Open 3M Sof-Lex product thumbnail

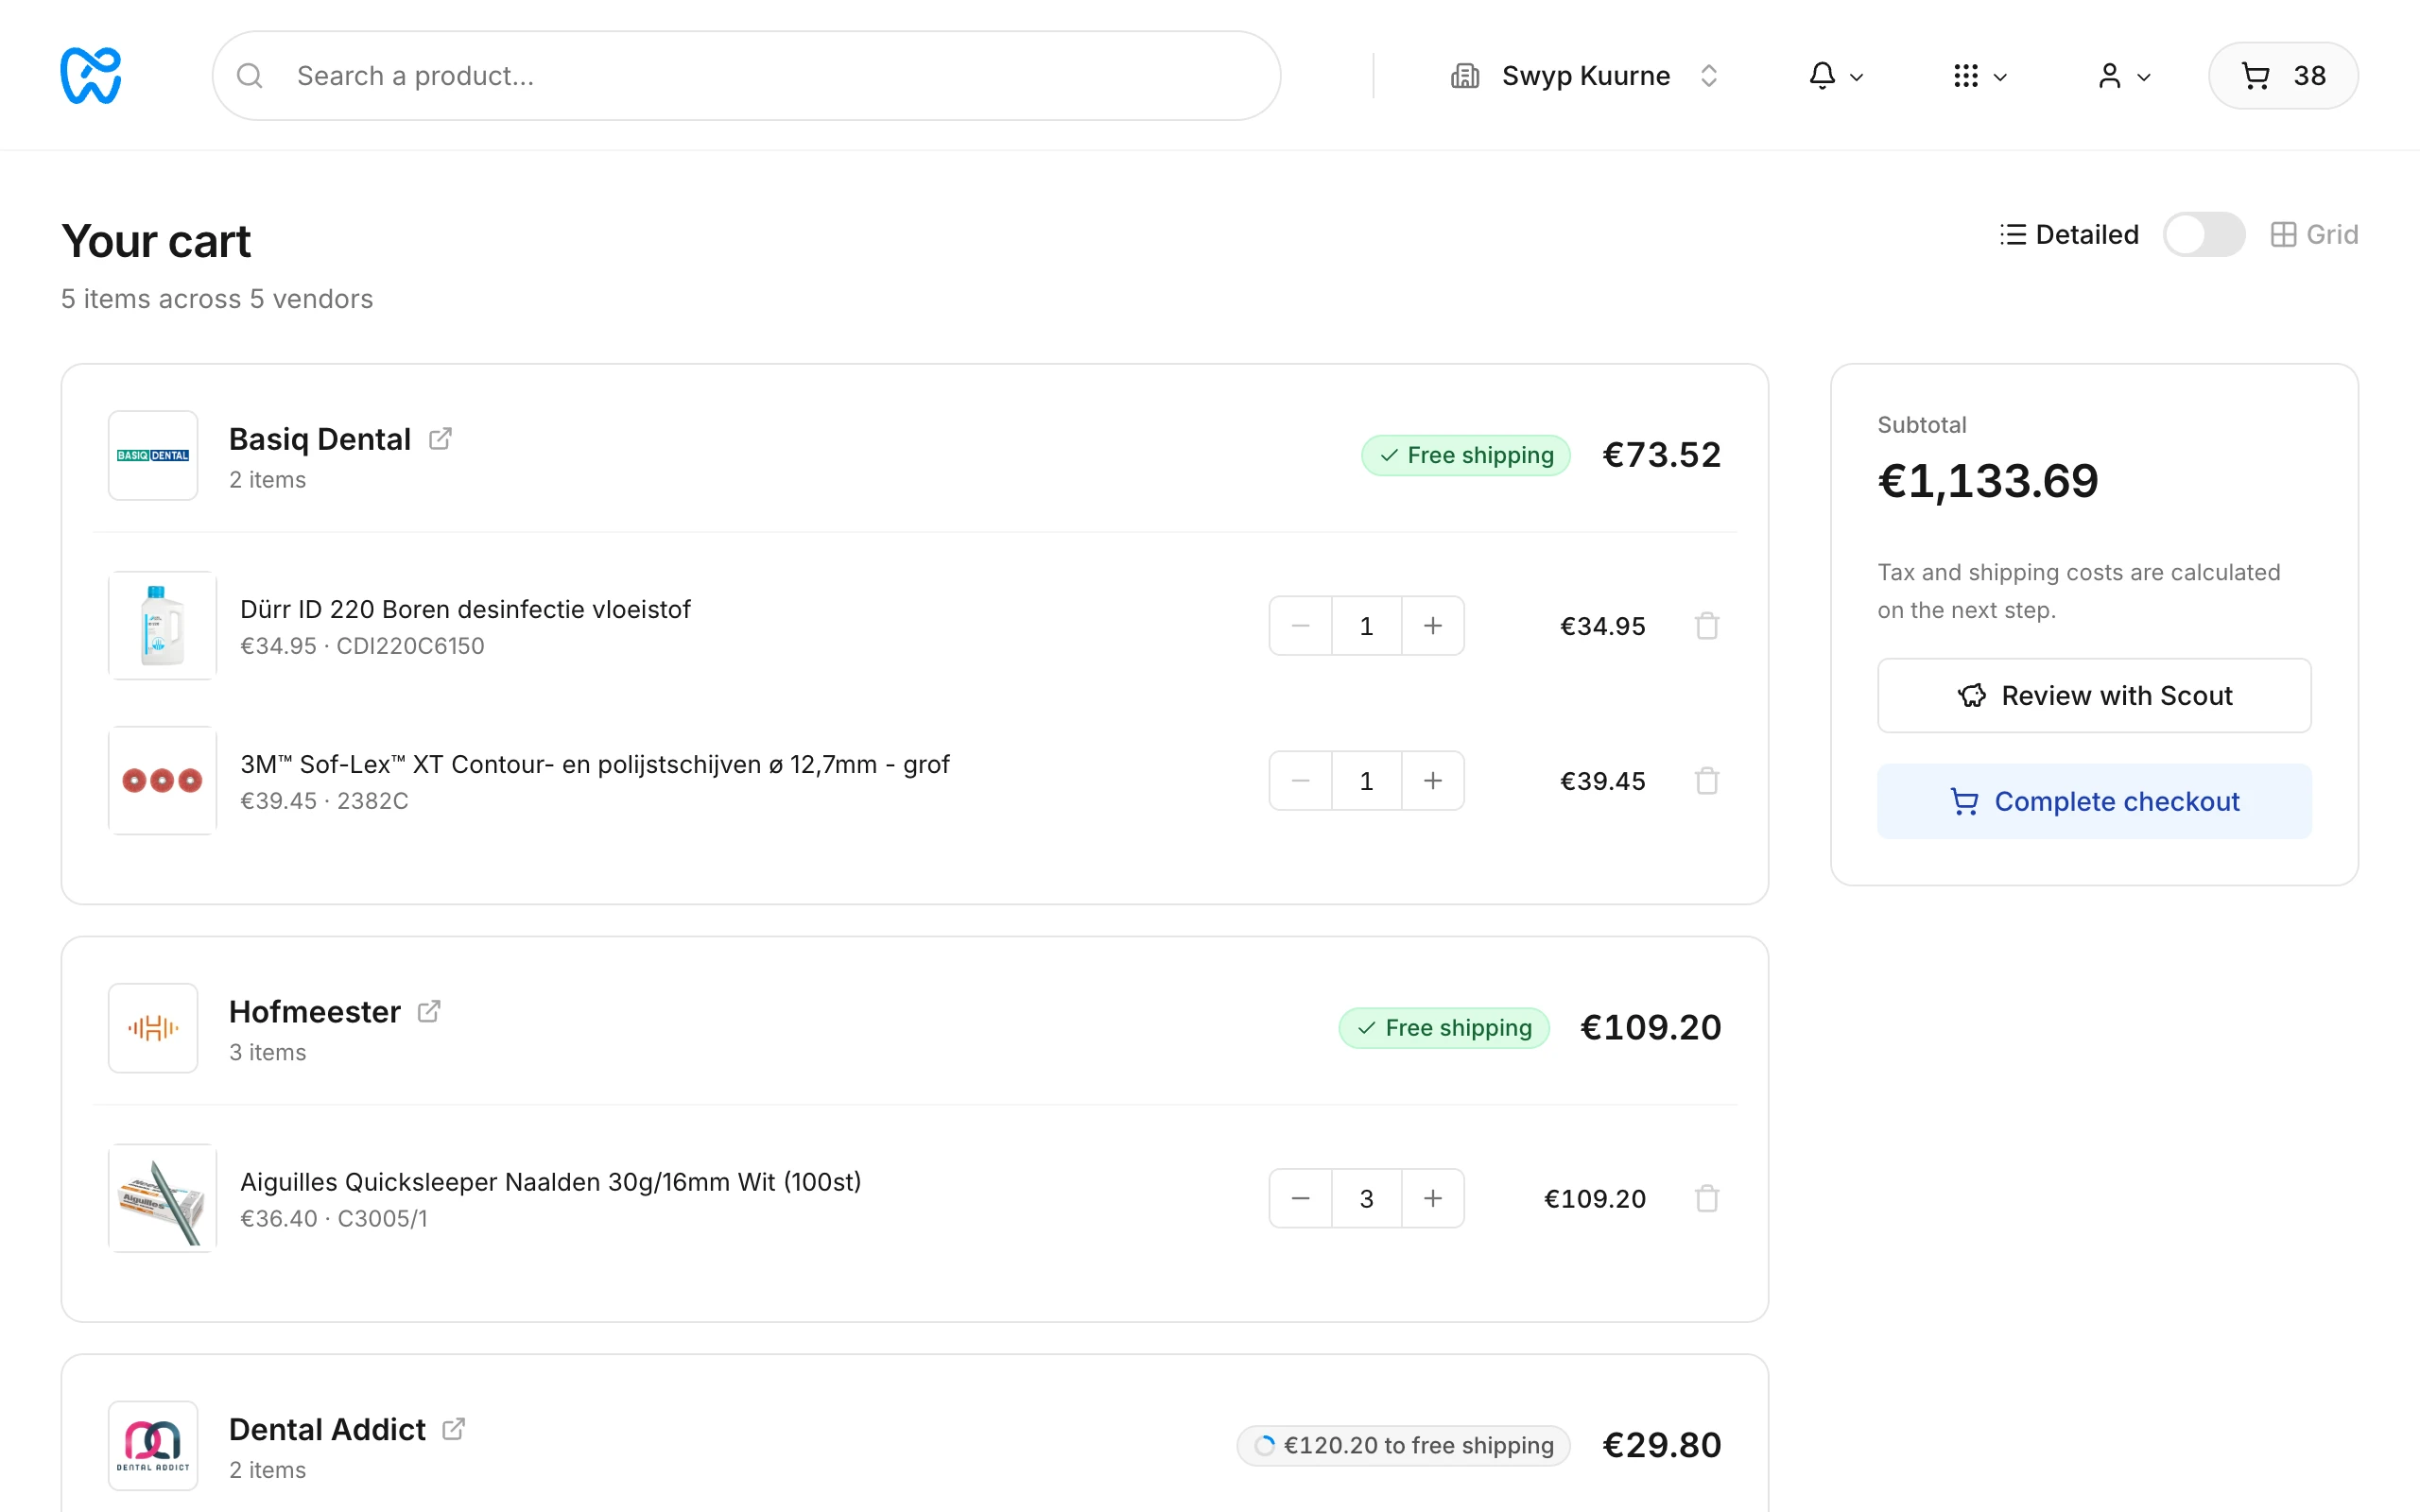[162, 781]
